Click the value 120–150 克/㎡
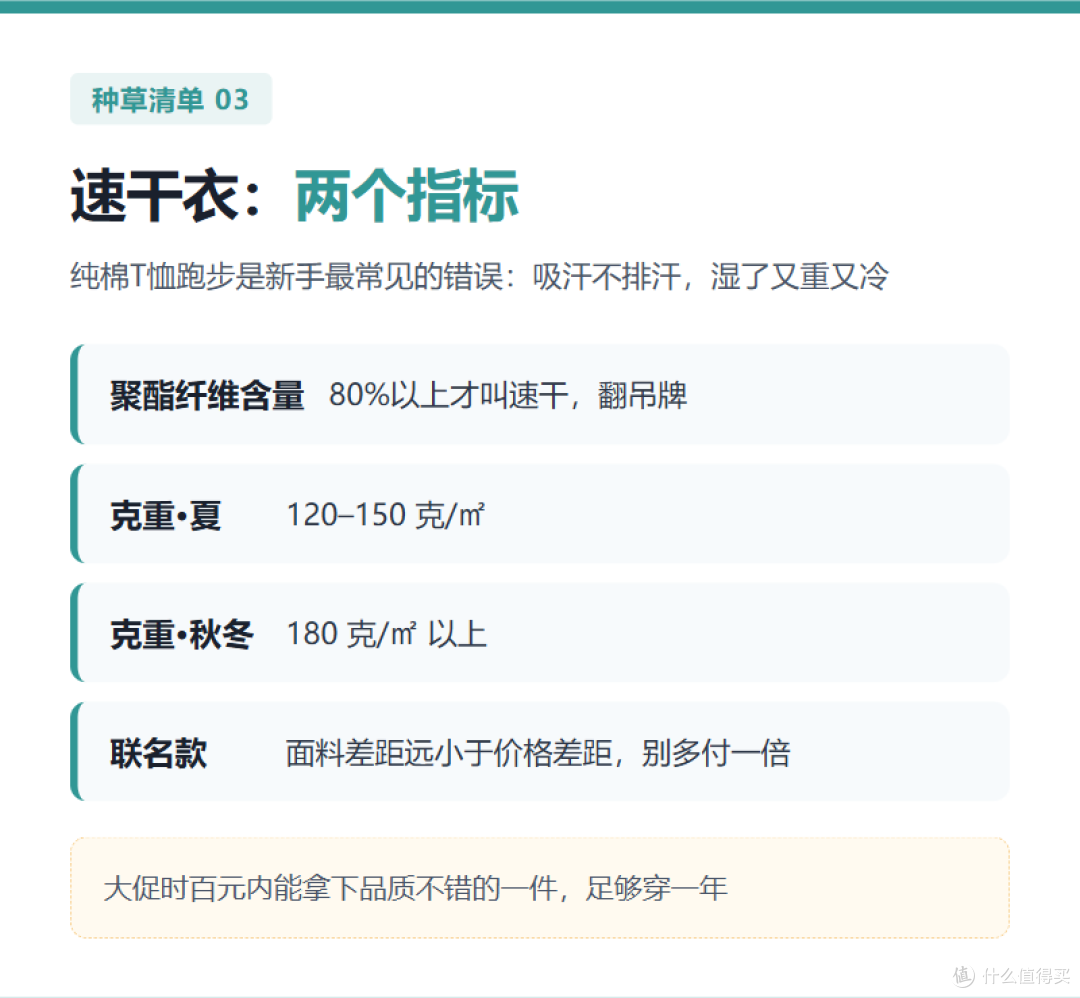The height and width of the screenshot is (998, 1080). coord(386,515)
